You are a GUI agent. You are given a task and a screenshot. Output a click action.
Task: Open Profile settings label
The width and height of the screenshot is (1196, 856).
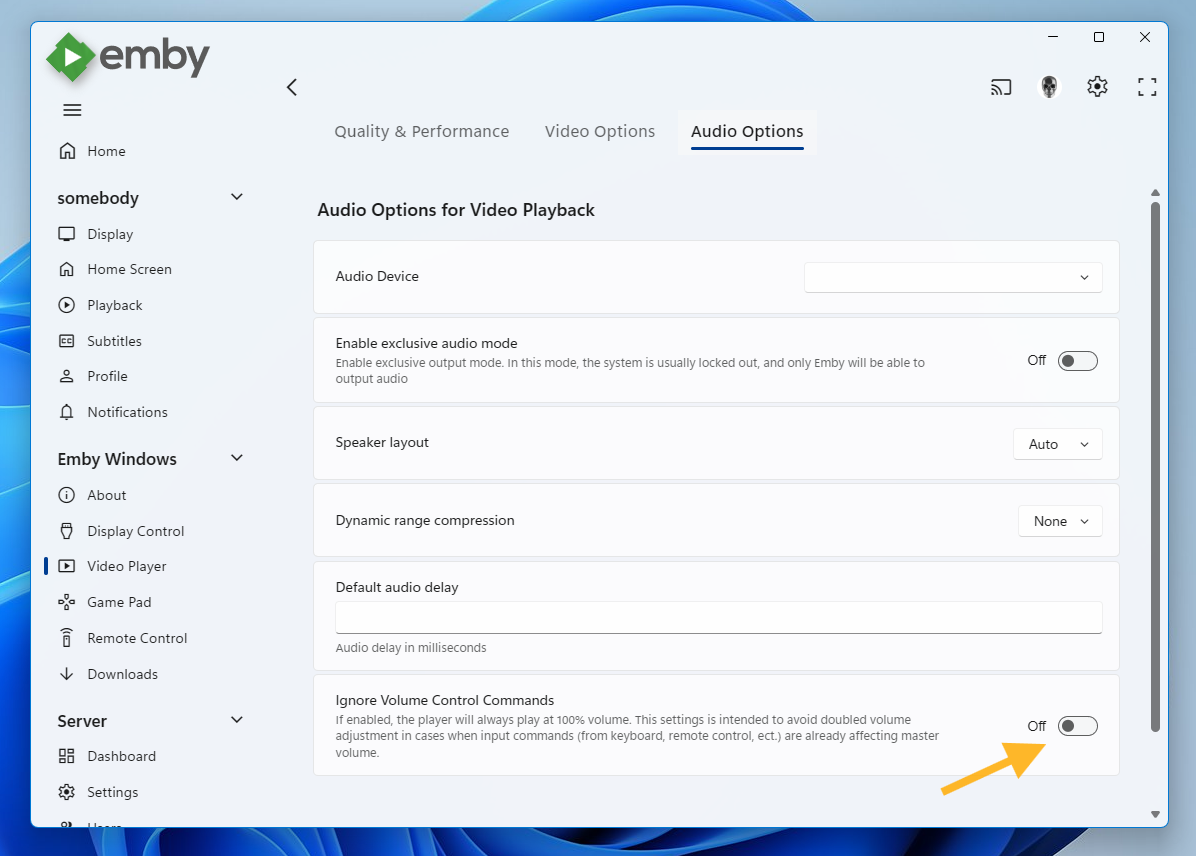pyautogui.click(x=107, y=376)
